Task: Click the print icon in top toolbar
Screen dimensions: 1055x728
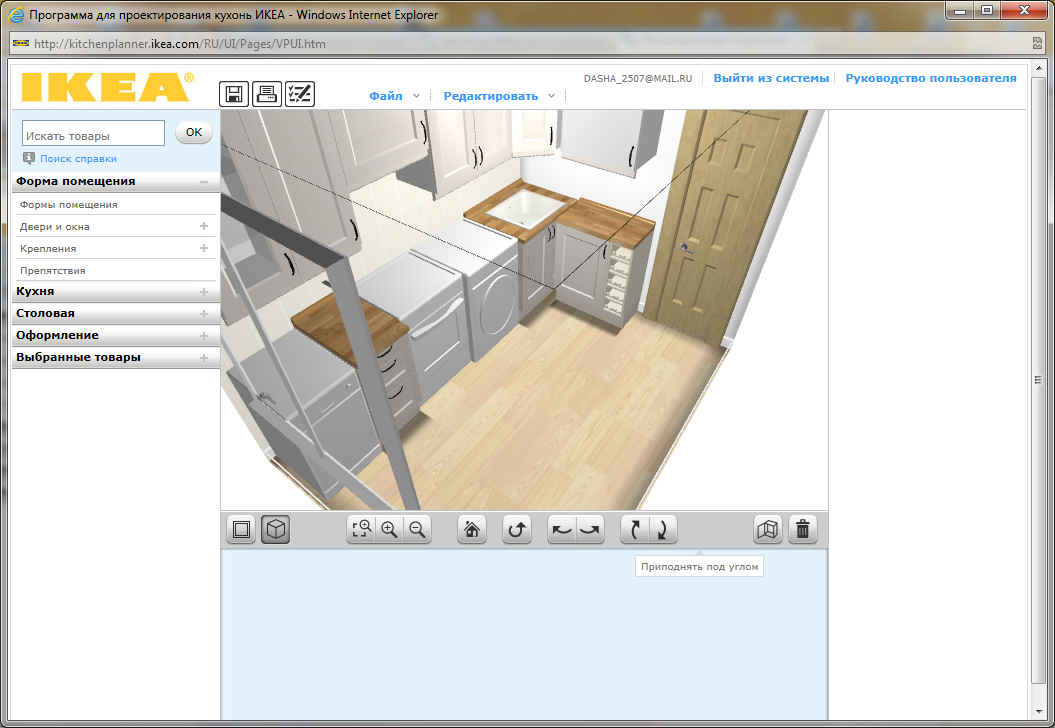Action: tap(267, 94)
